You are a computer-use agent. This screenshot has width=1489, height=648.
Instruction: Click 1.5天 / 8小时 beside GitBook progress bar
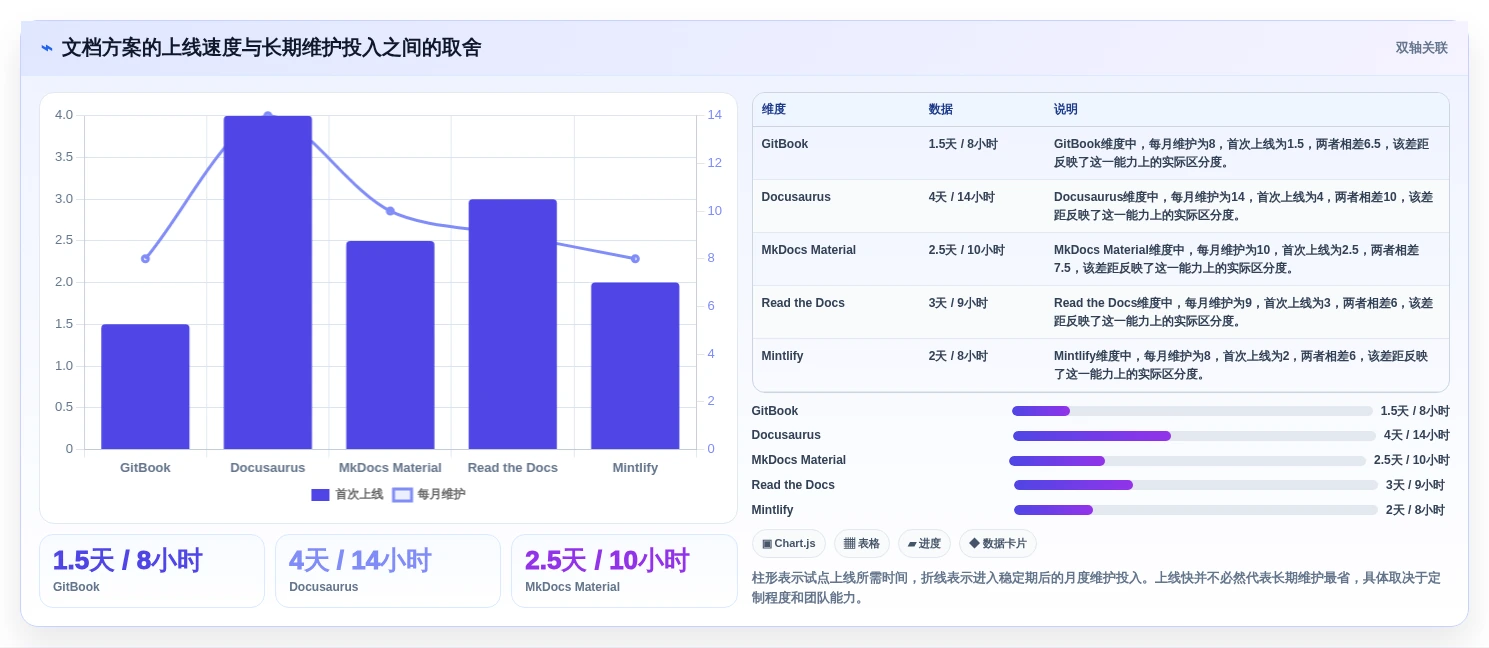click(x=1415, y=411)
